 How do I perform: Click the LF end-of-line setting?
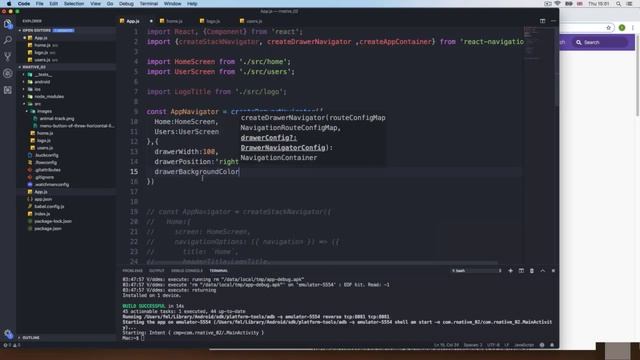tap(507, 345)
